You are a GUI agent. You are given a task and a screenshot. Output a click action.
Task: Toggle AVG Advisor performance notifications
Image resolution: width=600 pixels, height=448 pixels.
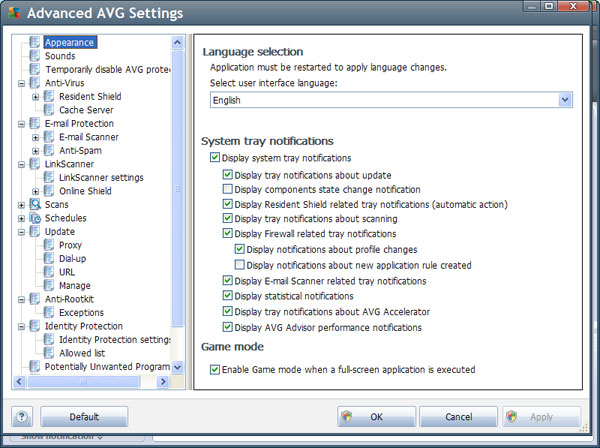[227, 327]
